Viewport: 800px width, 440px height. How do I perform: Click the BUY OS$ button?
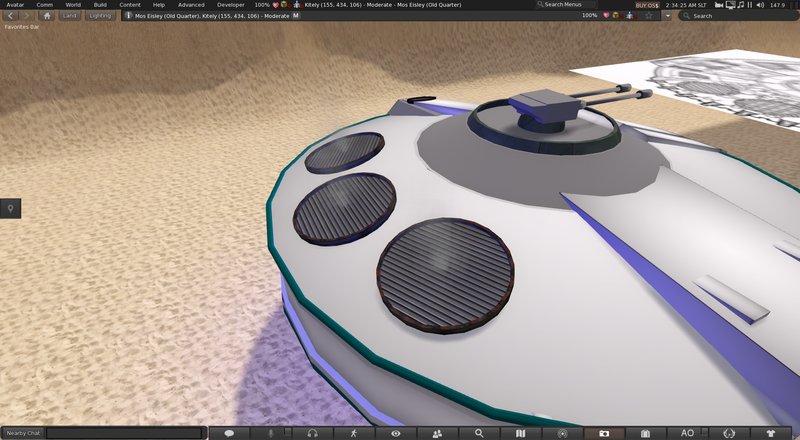click(647, 5)
